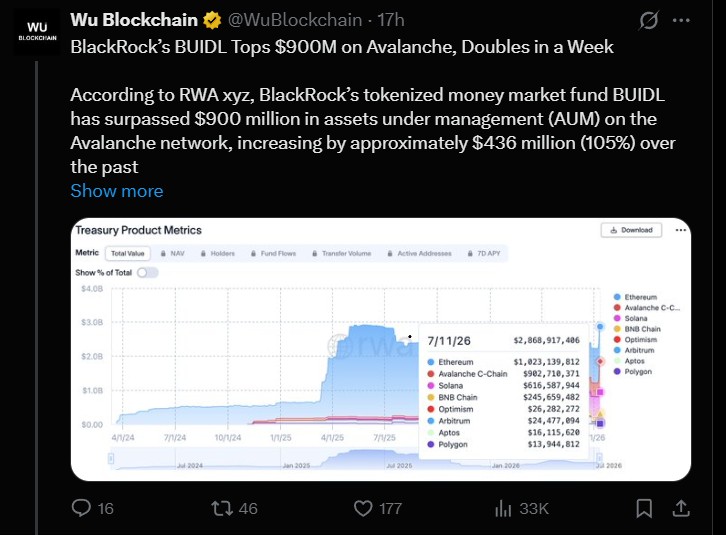Open Wu Blockchain profile avatar

[37, 31]
